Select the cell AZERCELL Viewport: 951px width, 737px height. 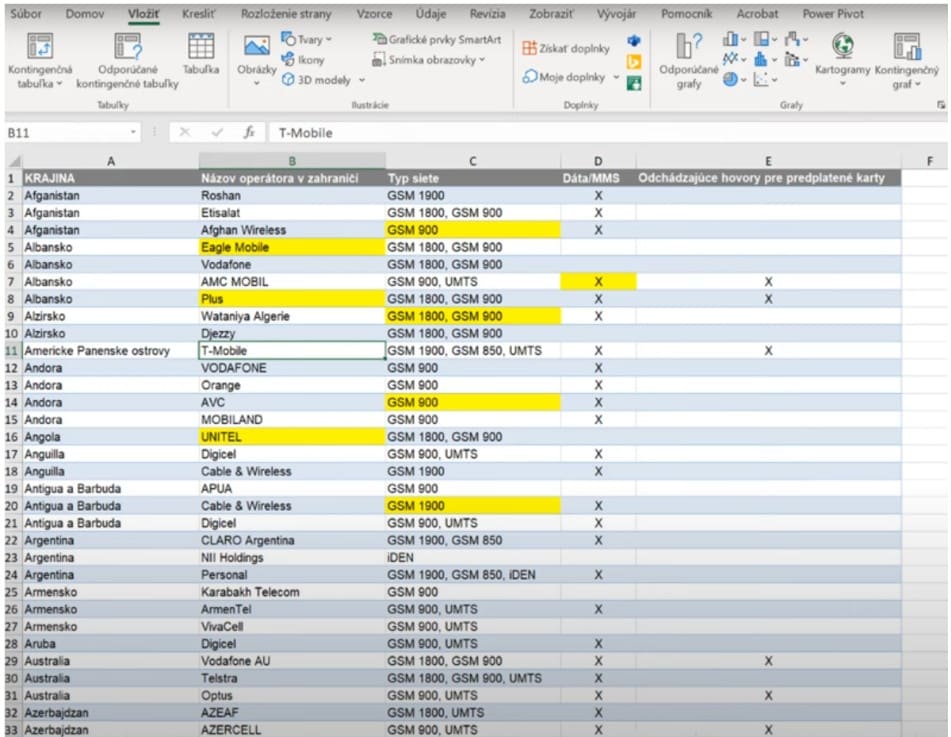[x=292, y=730]
